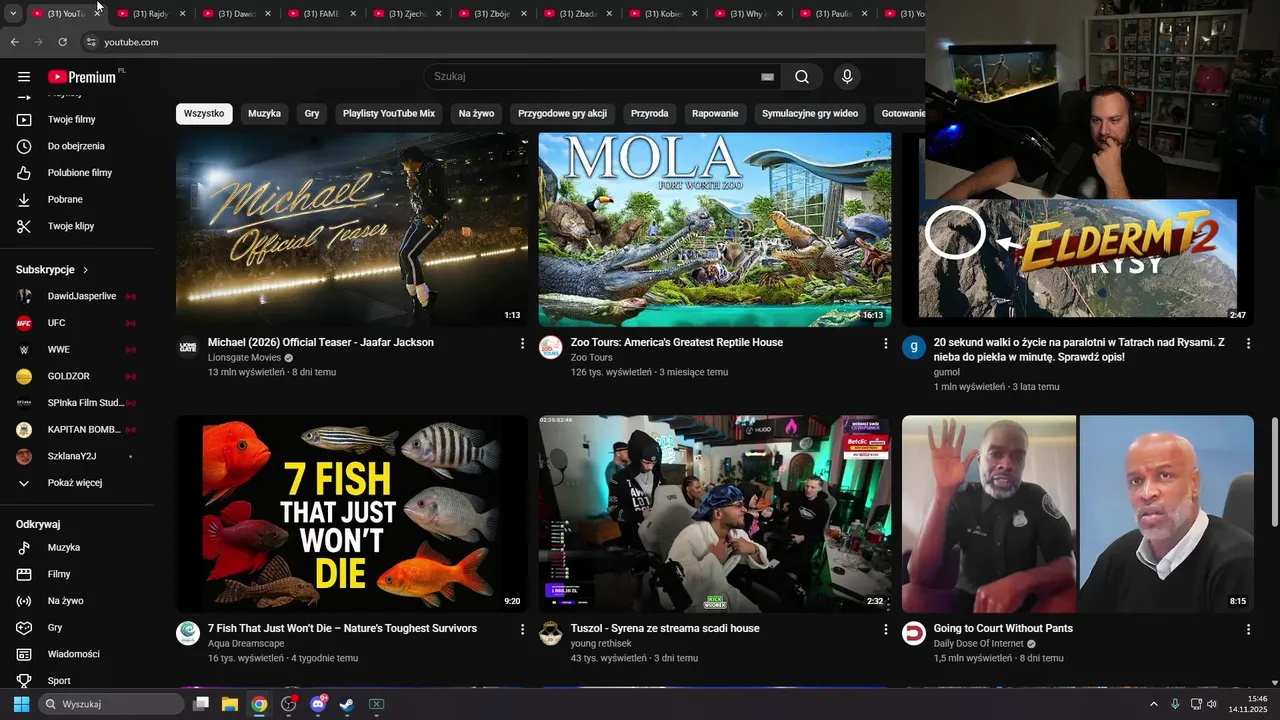Image resolution: width=1280 pixels, height=720 pixels.
Task: Open more options for Michael teaser video
Action: (522, 343)
